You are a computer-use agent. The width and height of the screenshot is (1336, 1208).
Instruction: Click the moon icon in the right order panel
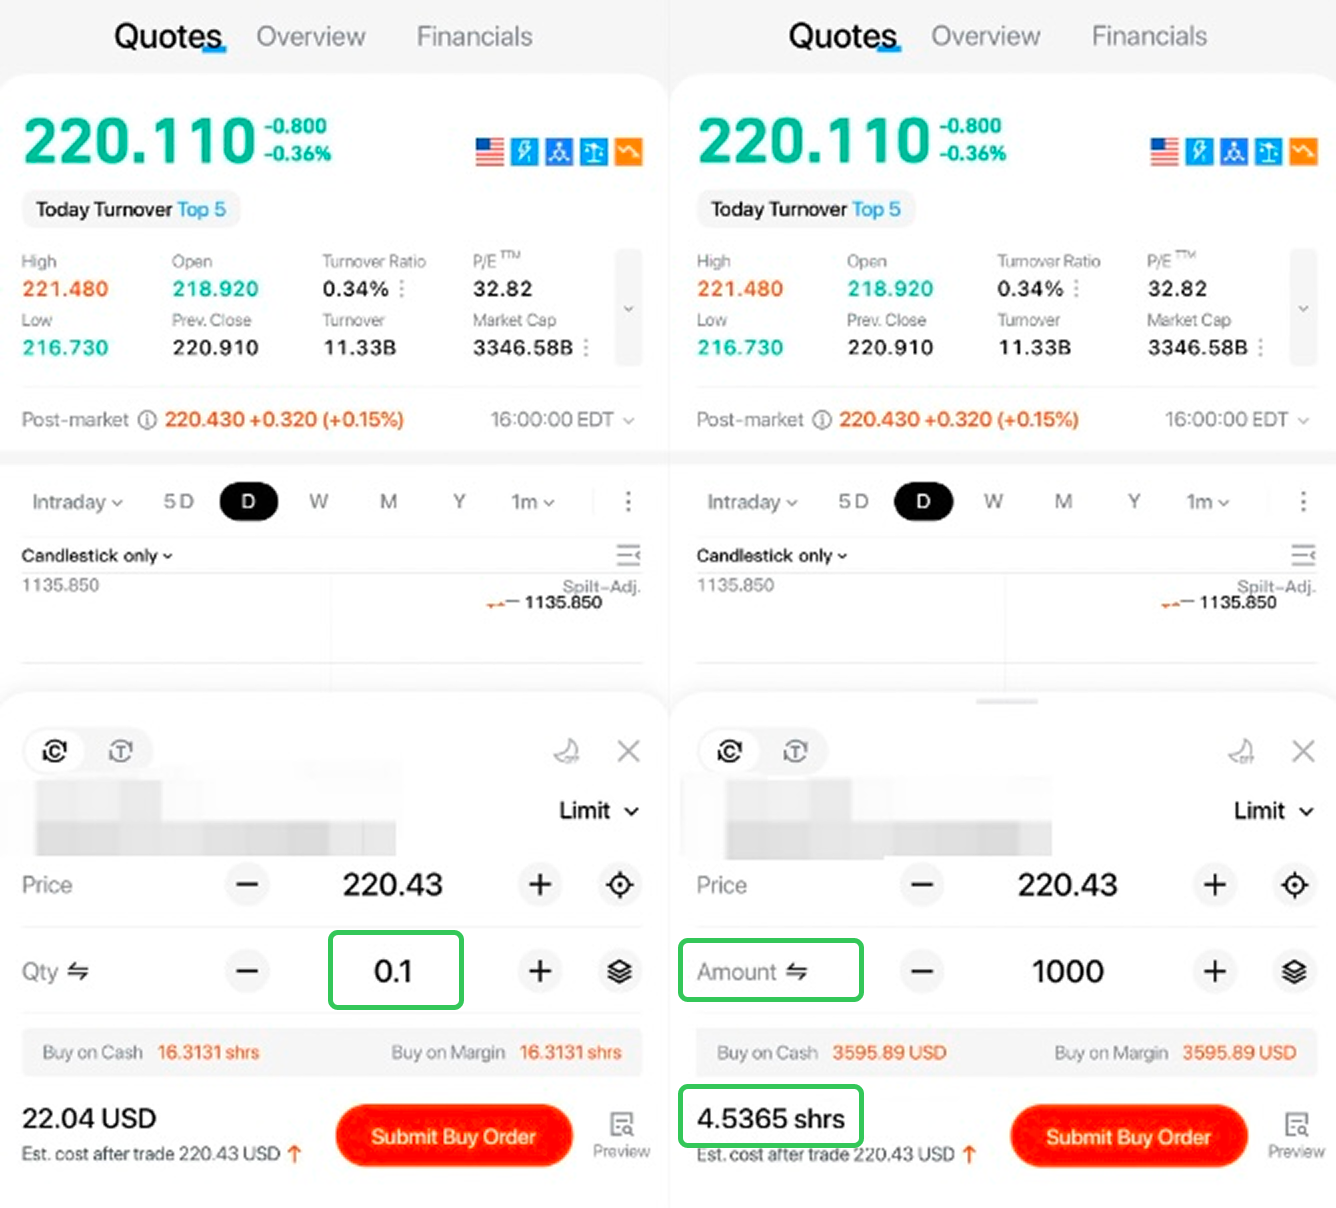point(1242,751)
